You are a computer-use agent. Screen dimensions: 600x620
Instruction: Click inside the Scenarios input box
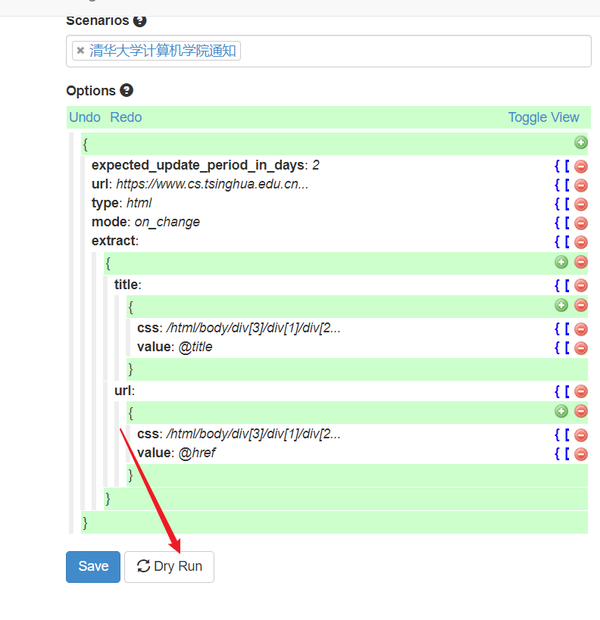pos(328,51)
